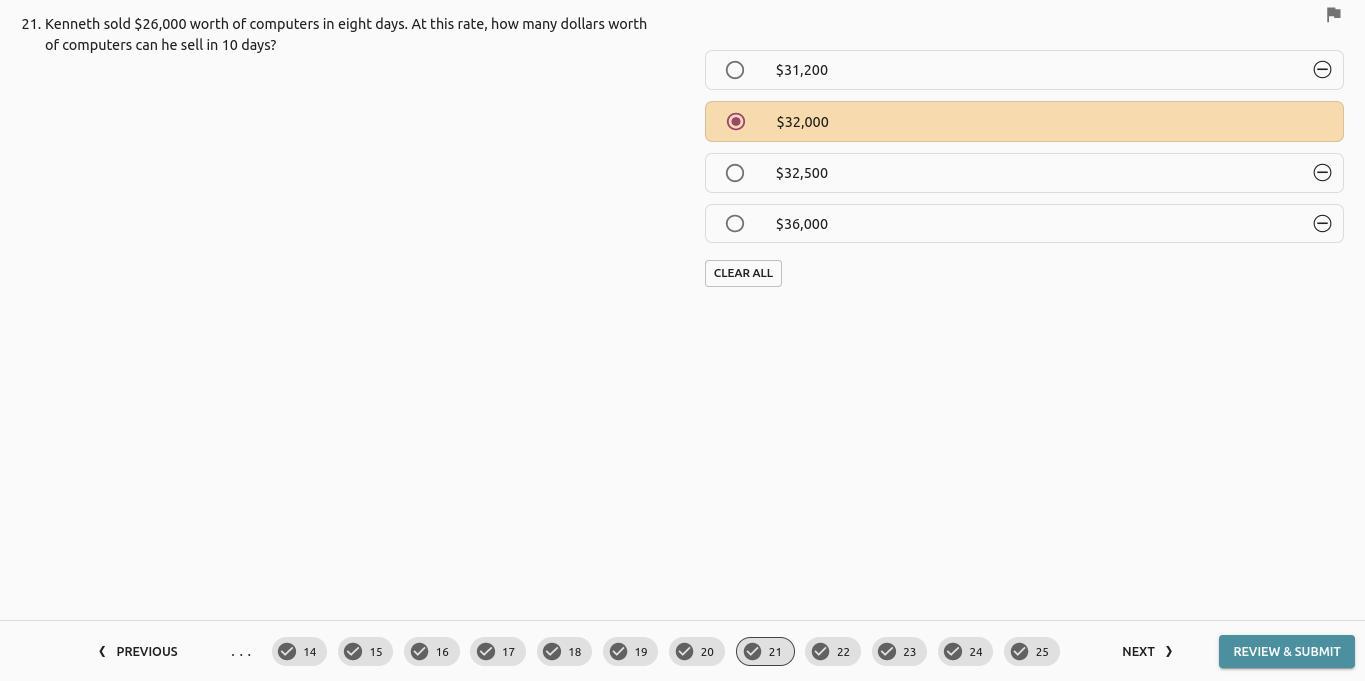Expand earlier questions with the ellipsis
The height and width of the screenshot is (681, 1365).
point(241,652)
